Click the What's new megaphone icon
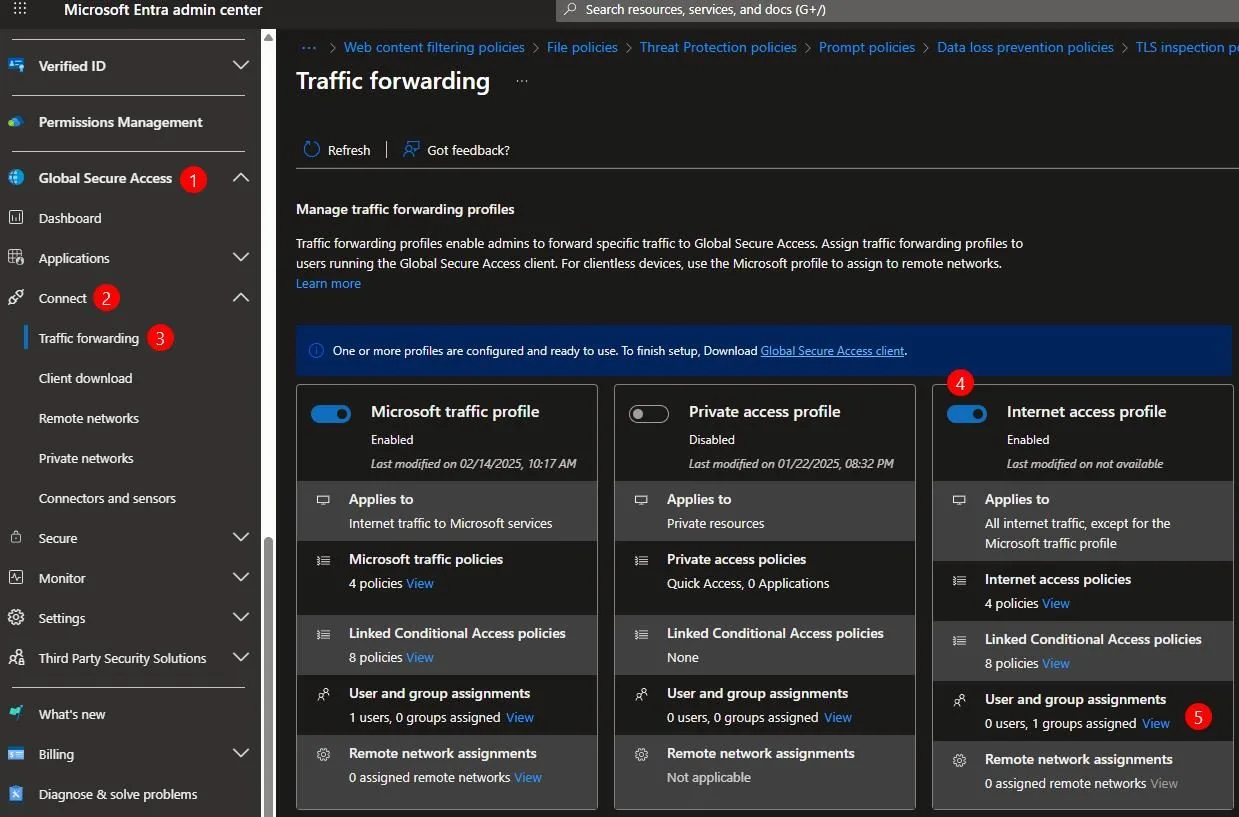The image size is (1239, 817). pos(16,714)
